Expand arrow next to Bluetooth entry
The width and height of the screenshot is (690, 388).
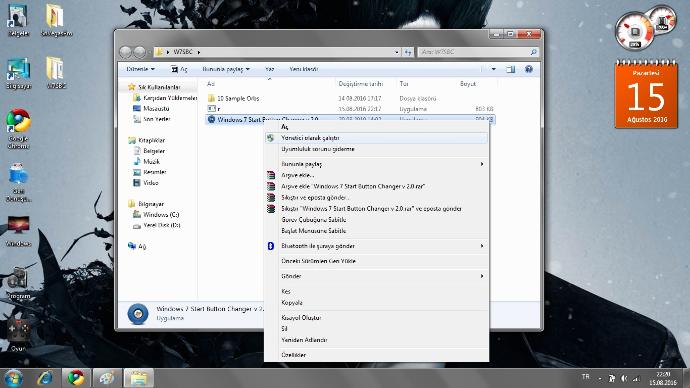pos(482,246)
